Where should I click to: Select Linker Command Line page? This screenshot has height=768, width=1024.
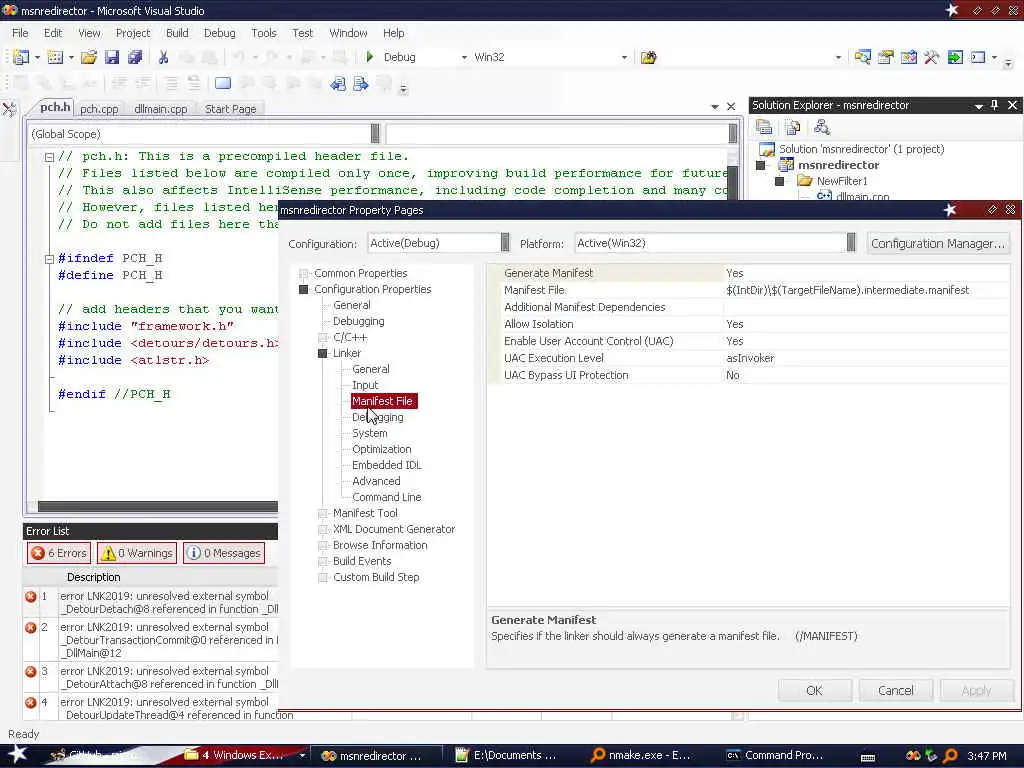pos(387,497)
